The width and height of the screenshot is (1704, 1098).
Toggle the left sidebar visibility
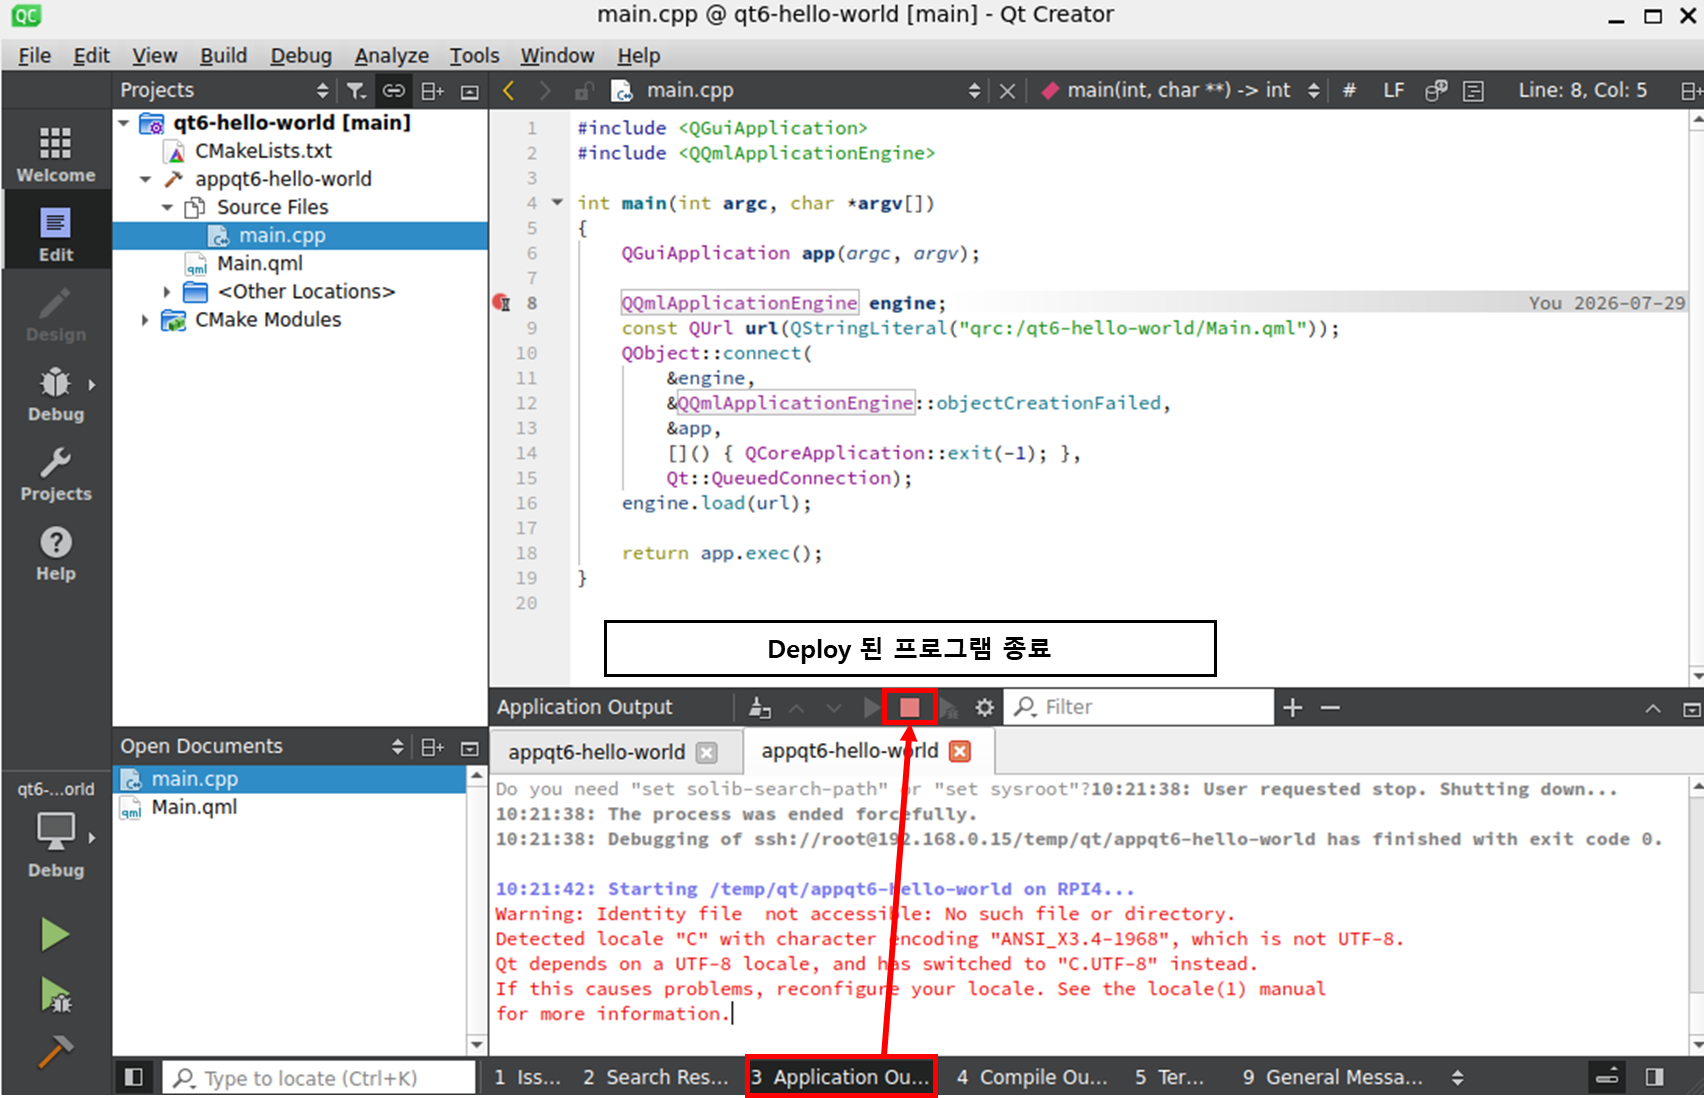tap(133, 1077)
